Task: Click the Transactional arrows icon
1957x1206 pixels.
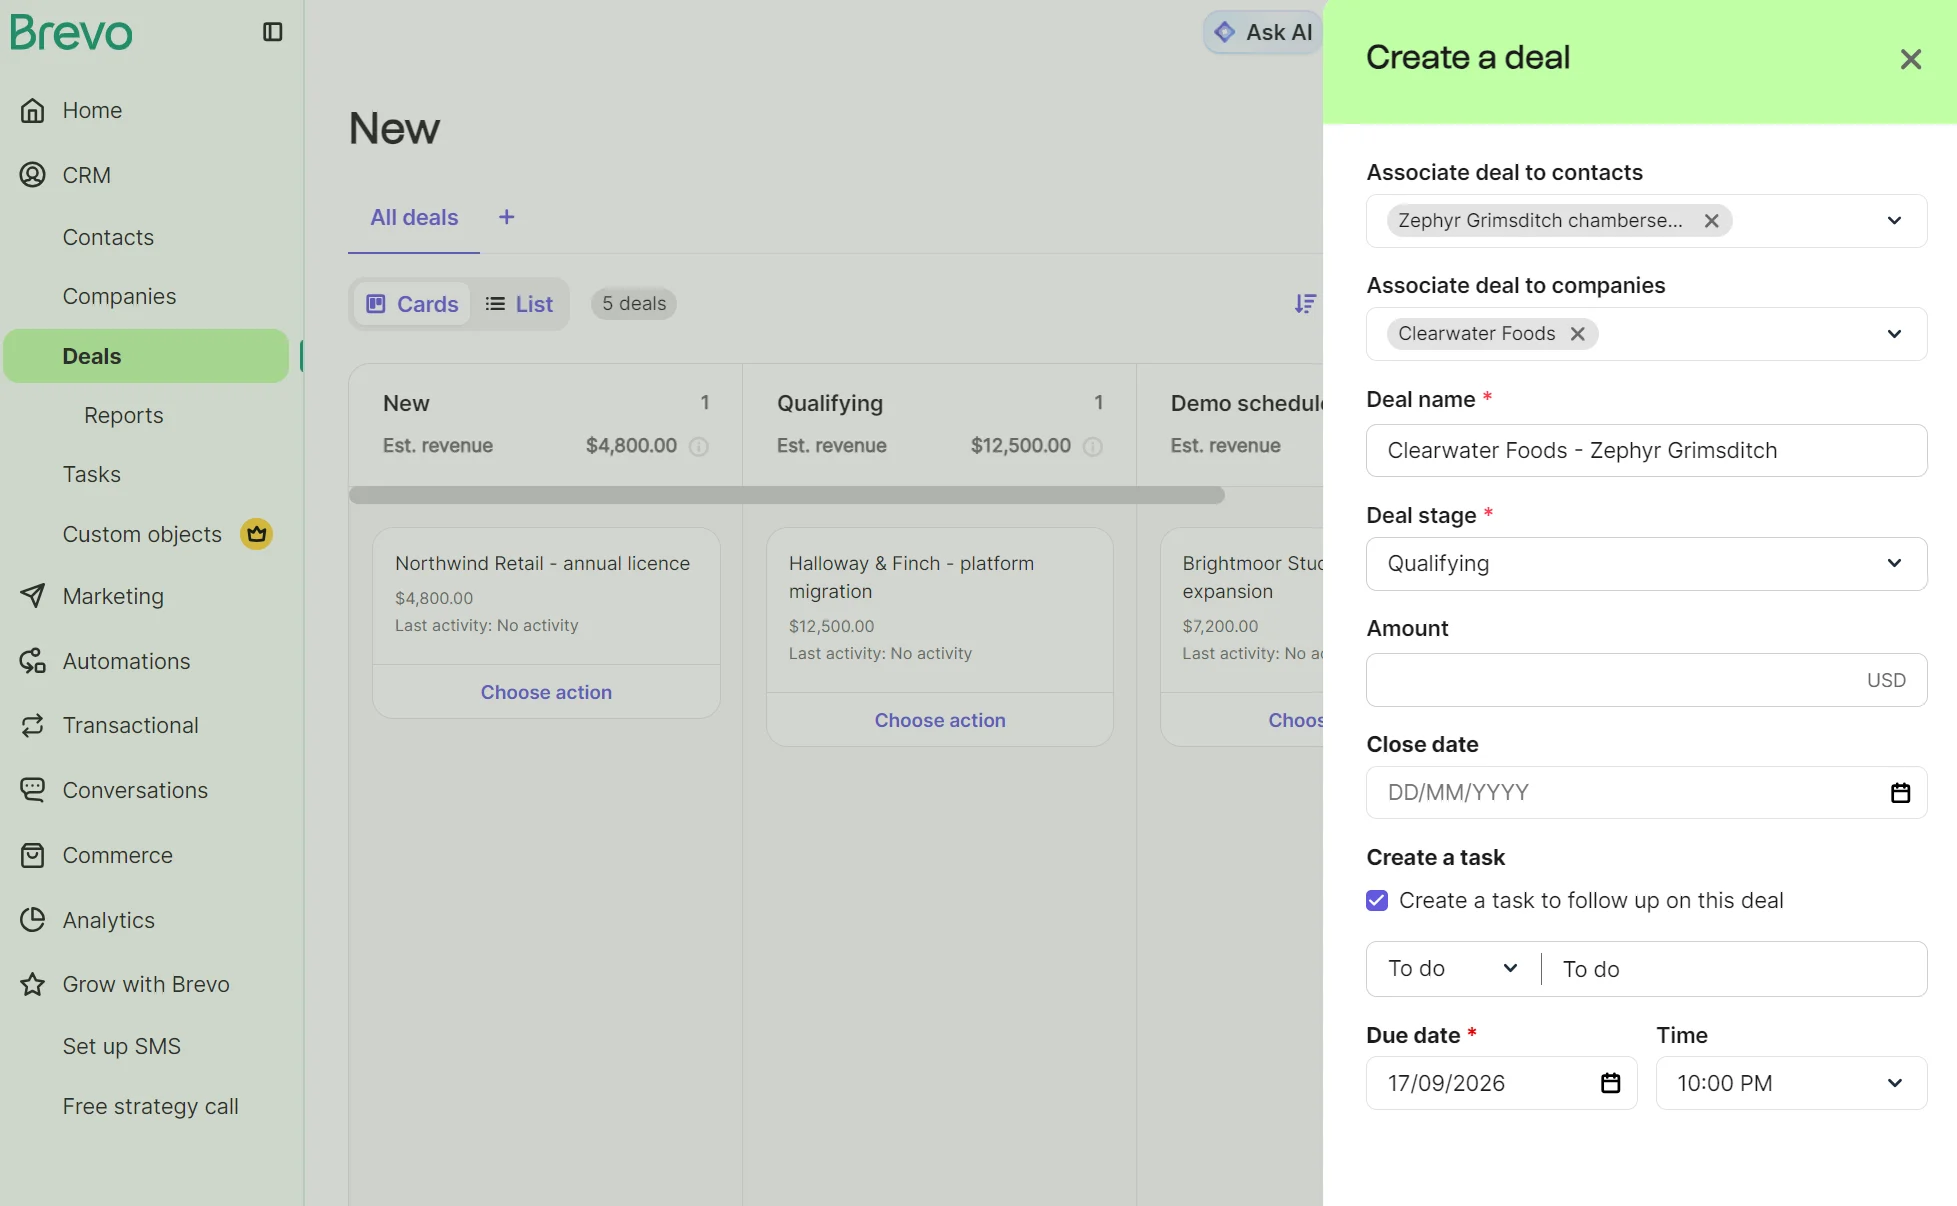Action: (33, 725)
